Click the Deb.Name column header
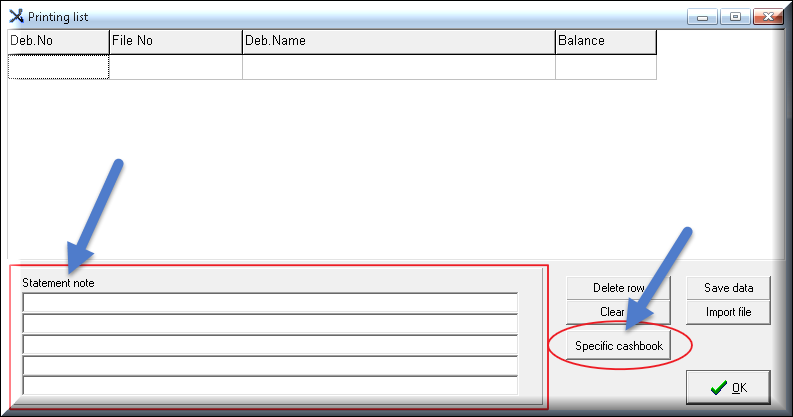The image size is (793, 417). pos(399,41)
